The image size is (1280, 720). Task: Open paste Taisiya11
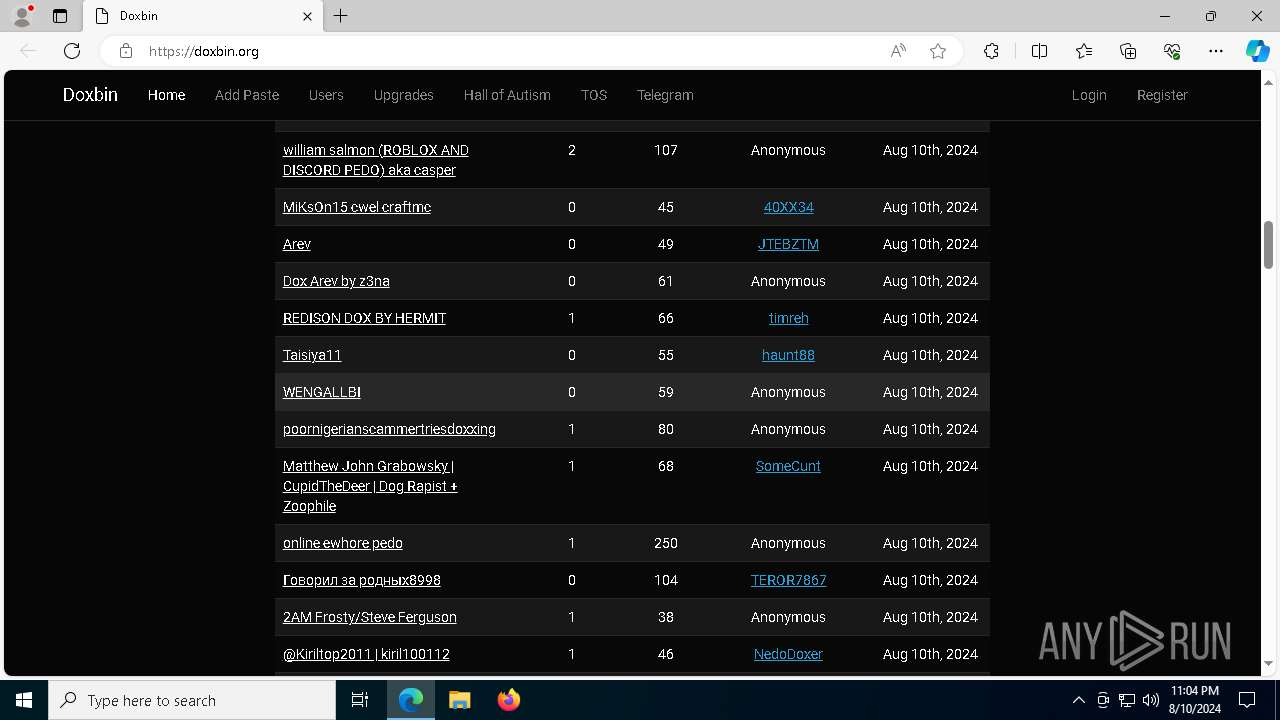pos(312,355)
